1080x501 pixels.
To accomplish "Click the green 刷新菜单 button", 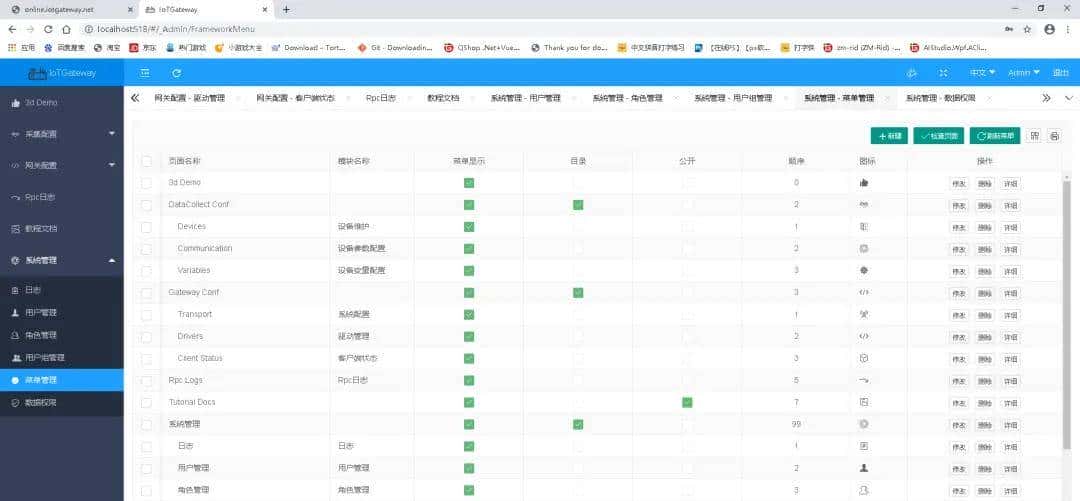I will [x=995, y=136].
